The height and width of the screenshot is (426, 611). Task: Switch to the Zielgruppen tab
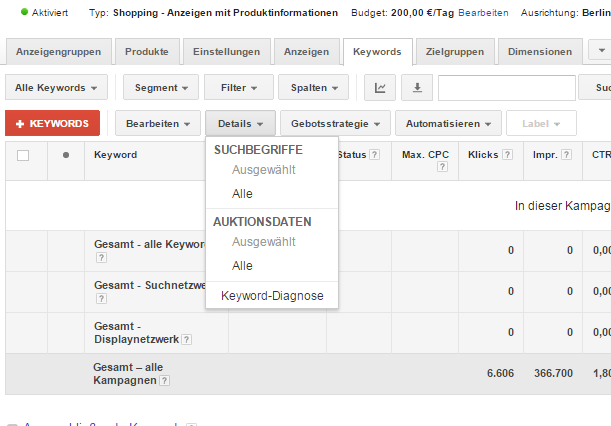point(455,51)
